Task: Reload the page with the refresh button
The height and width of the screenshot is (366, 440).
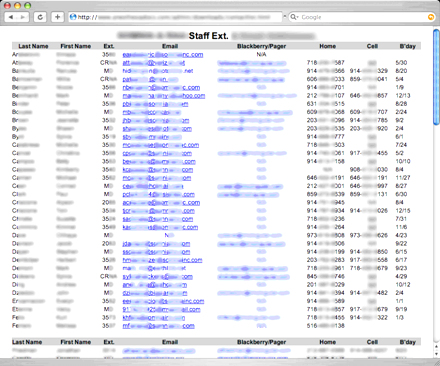Action: 40,17
